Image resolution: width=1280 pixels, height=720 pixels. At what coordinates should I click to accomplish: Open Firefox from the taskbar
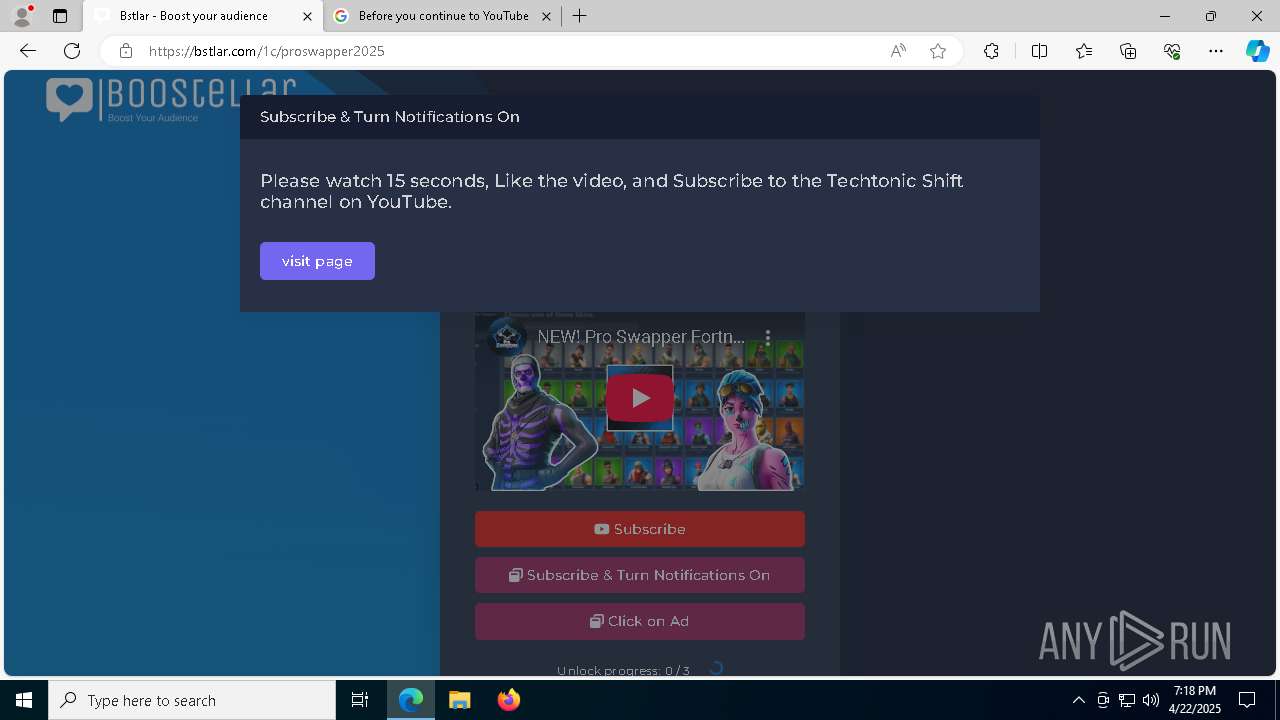(509, 700)
